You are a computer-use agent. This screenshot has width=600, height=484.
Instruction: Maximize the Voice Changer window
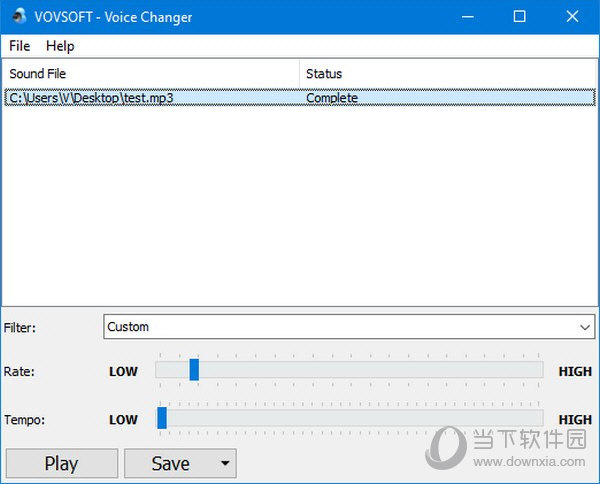tap(519, 16)
